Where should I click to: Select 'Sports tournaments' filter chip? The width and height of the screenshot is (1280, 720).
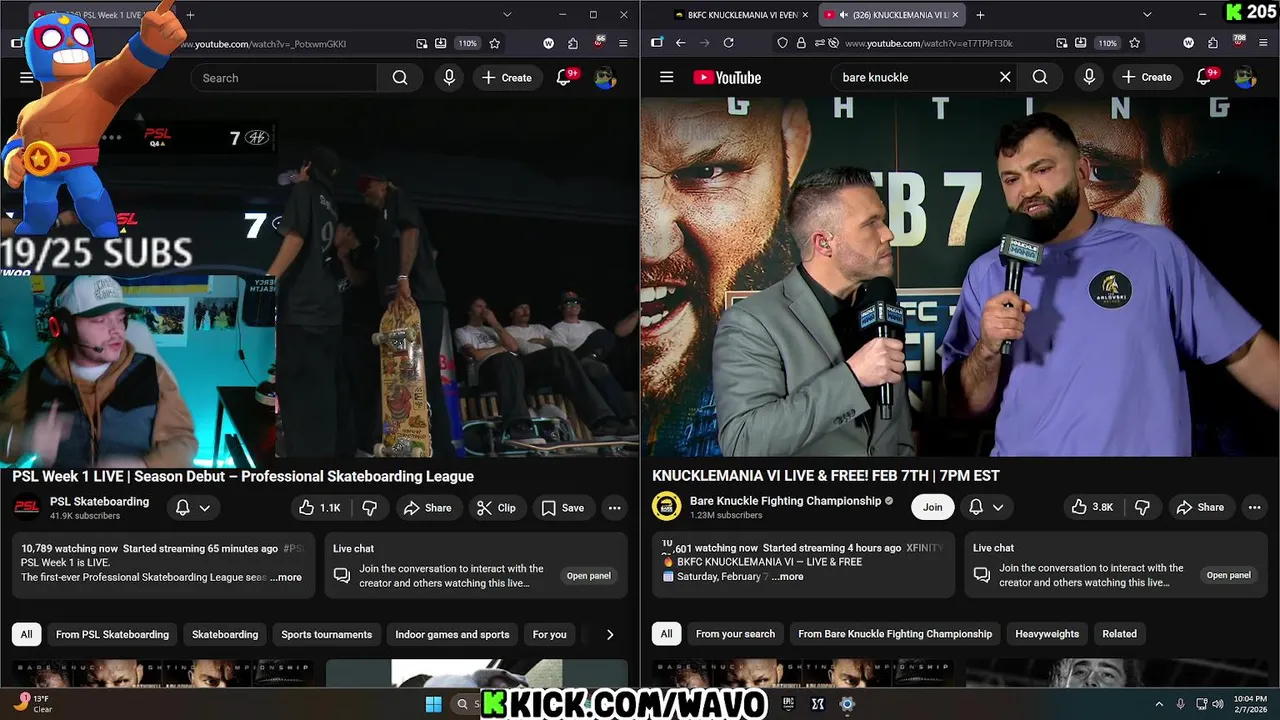[326, 634]
